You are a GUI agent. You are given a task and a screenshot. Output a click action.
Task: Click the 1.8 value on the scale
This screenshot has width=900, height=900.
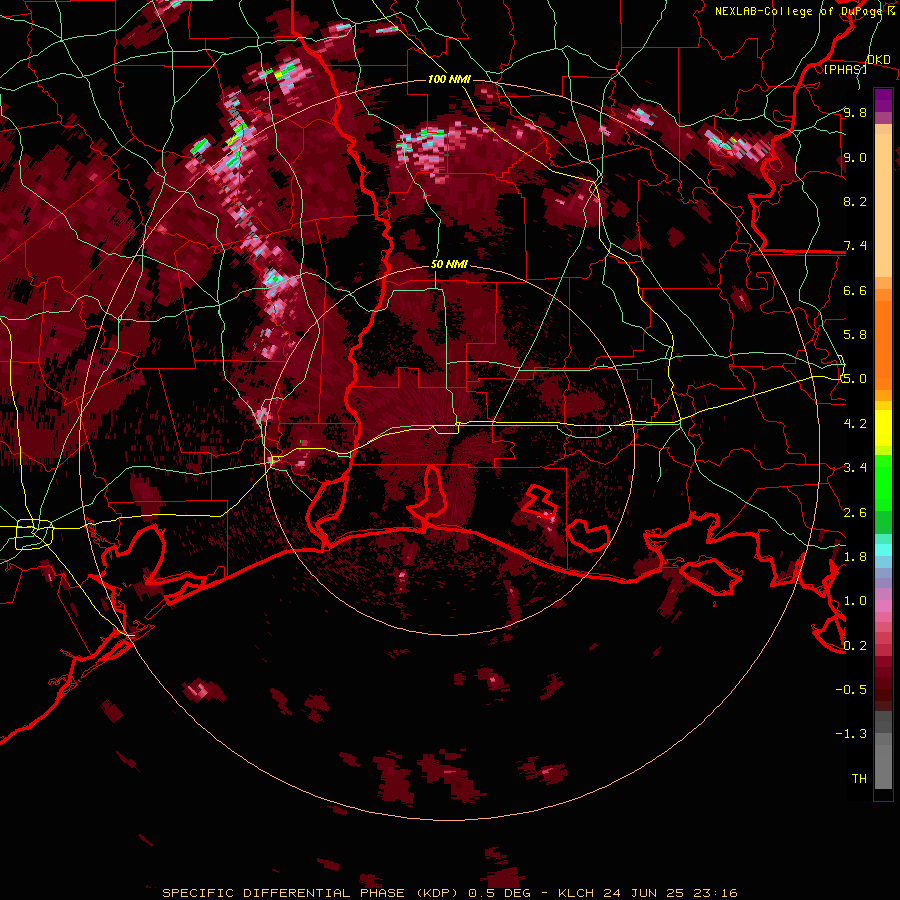(855, 557)
